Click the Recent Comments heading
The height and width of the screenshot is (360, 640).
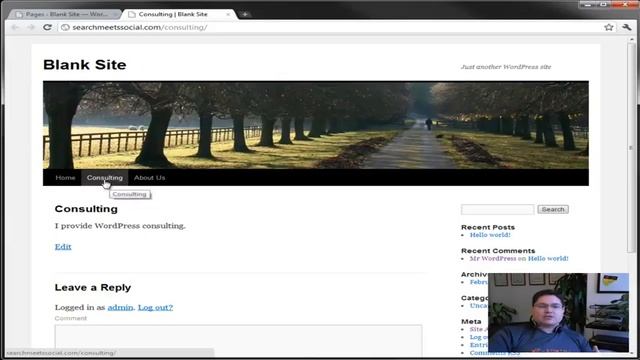(x=498, y=251)
